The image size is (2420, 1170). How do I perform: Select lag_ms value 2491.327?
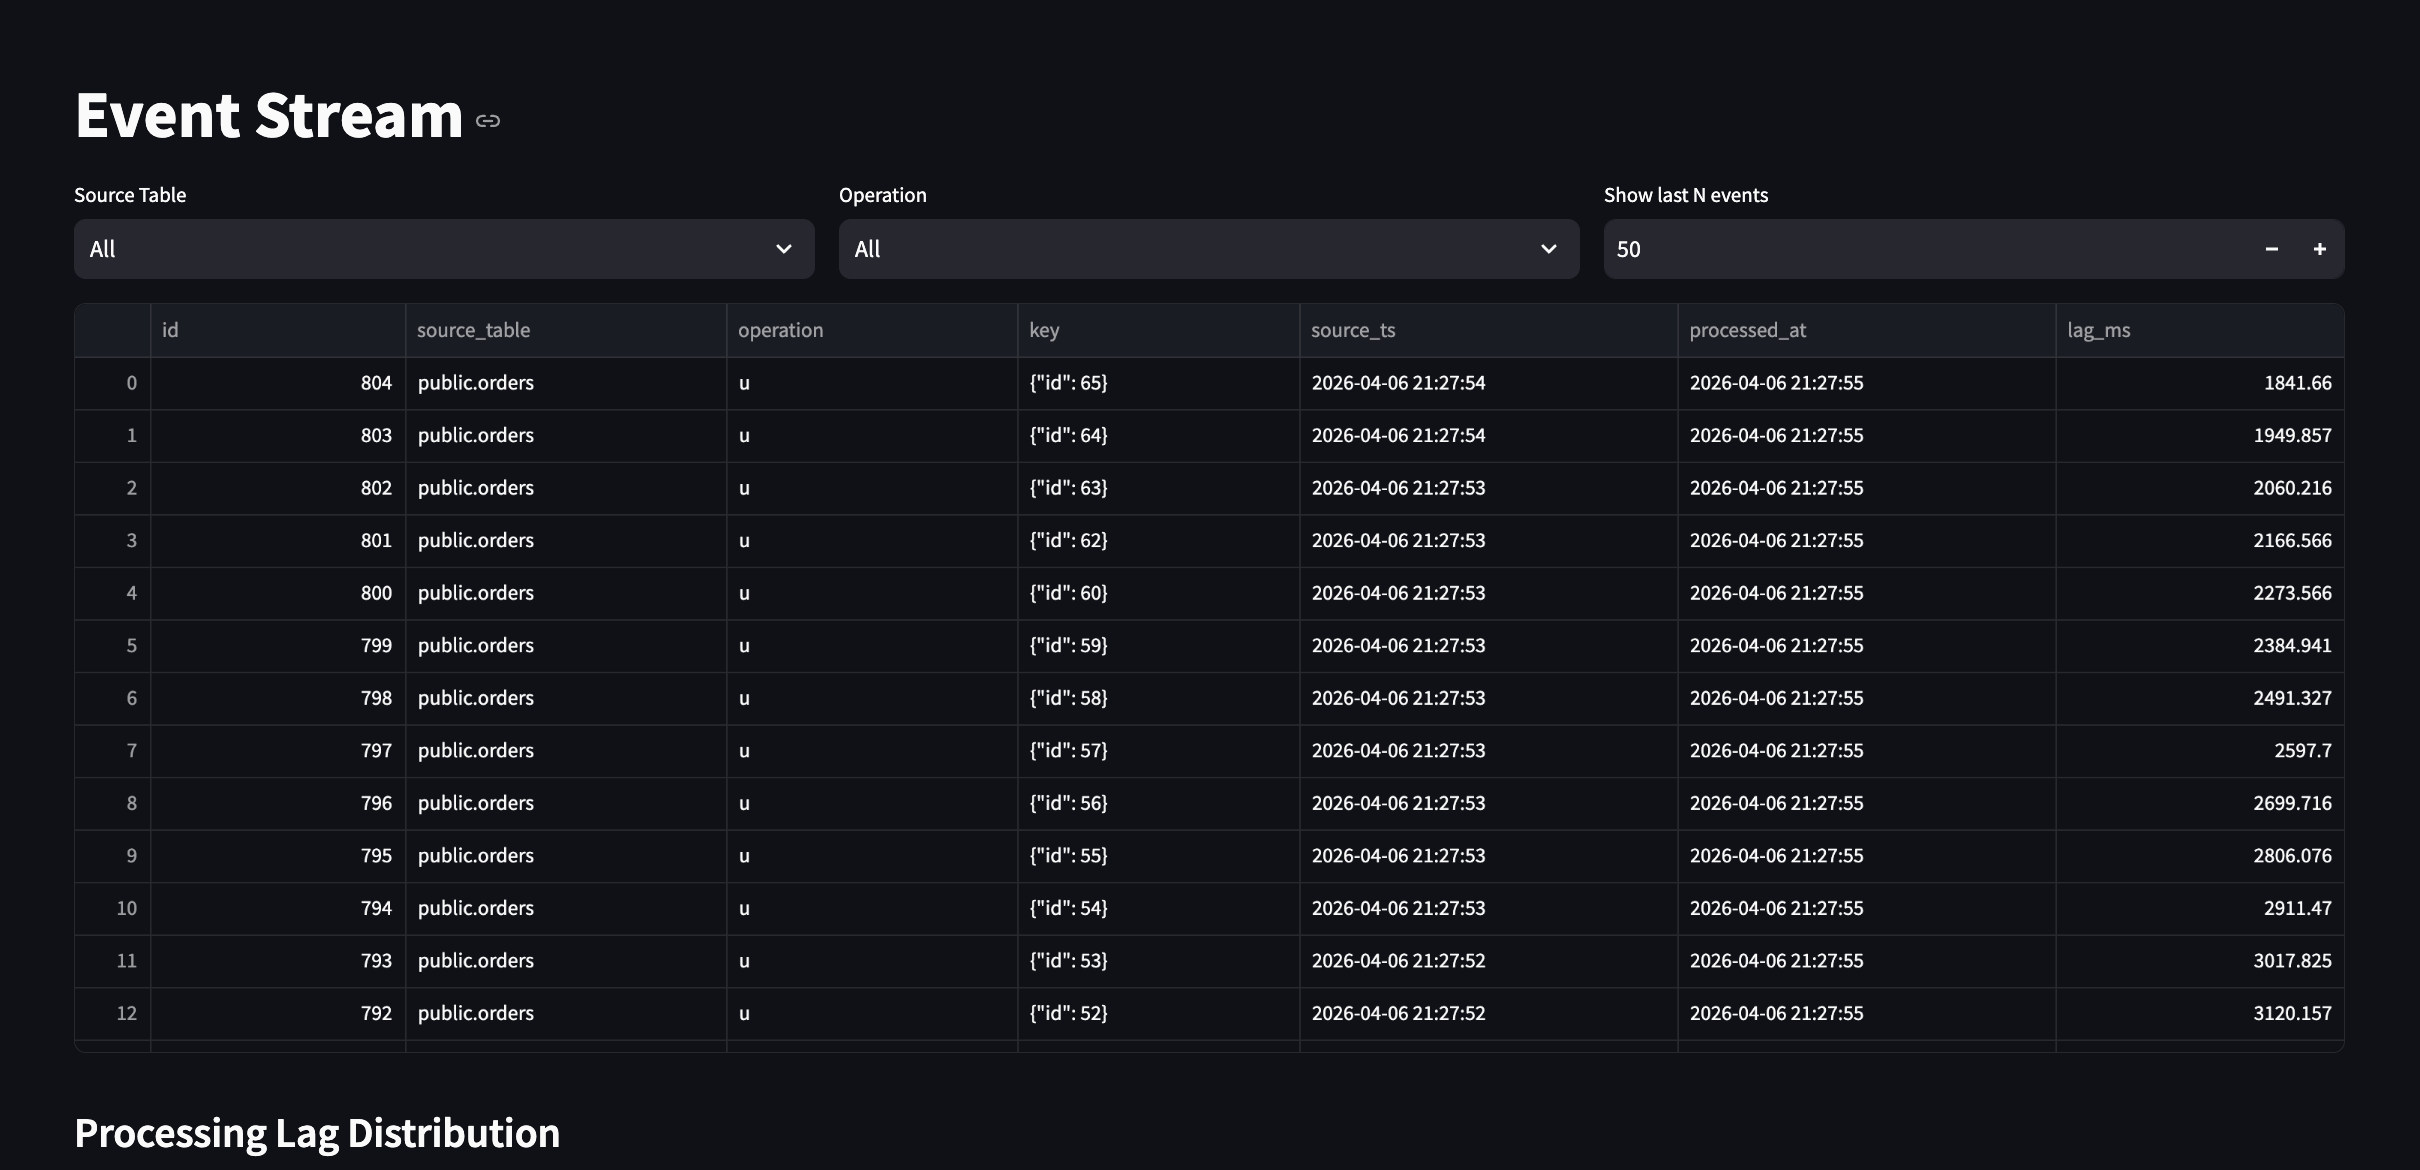(2200, 698)
